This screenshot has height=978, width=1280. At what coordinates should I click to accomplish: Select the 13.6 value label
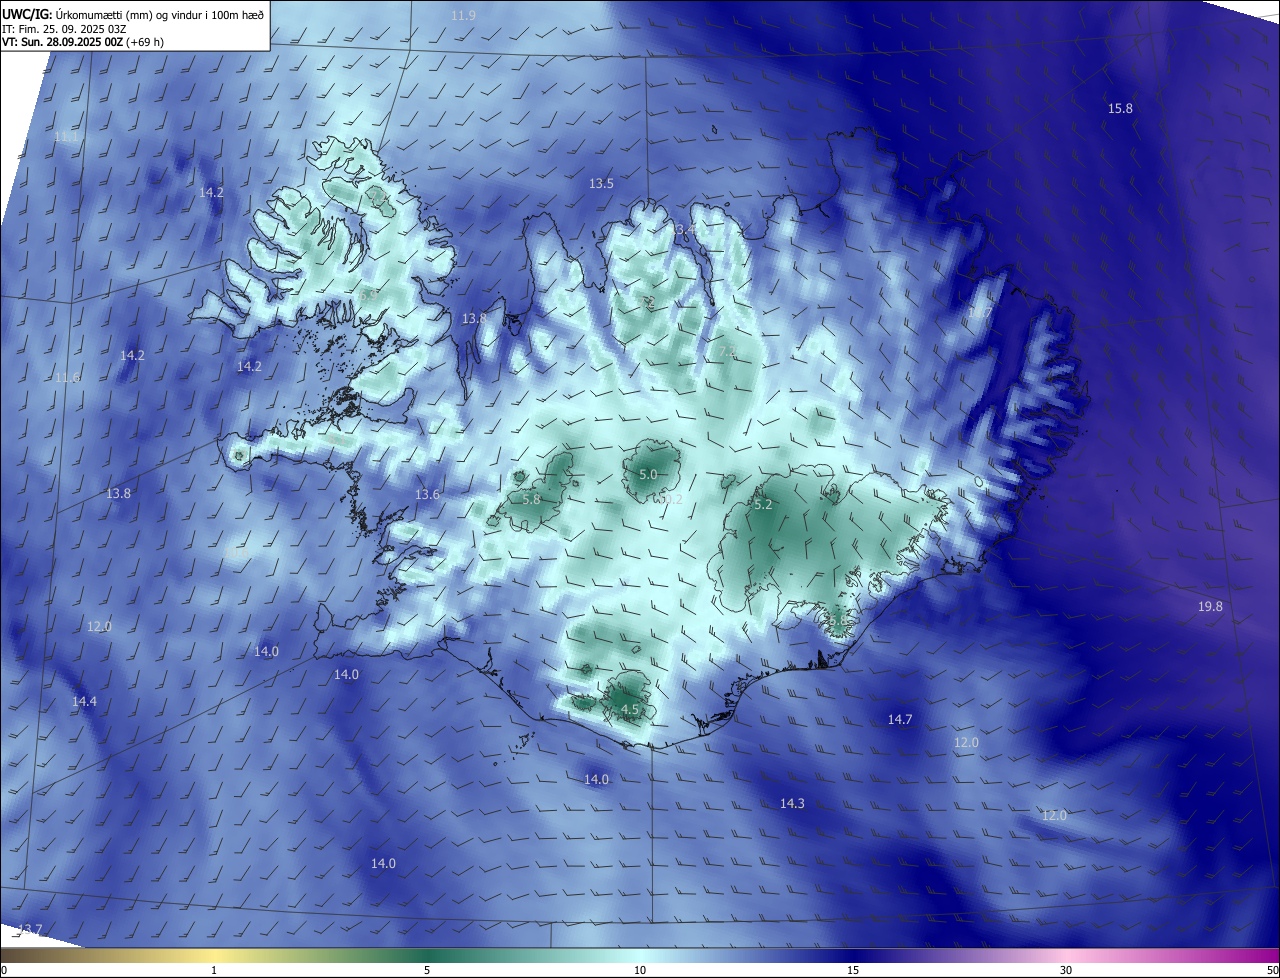(x=427, y=494)
